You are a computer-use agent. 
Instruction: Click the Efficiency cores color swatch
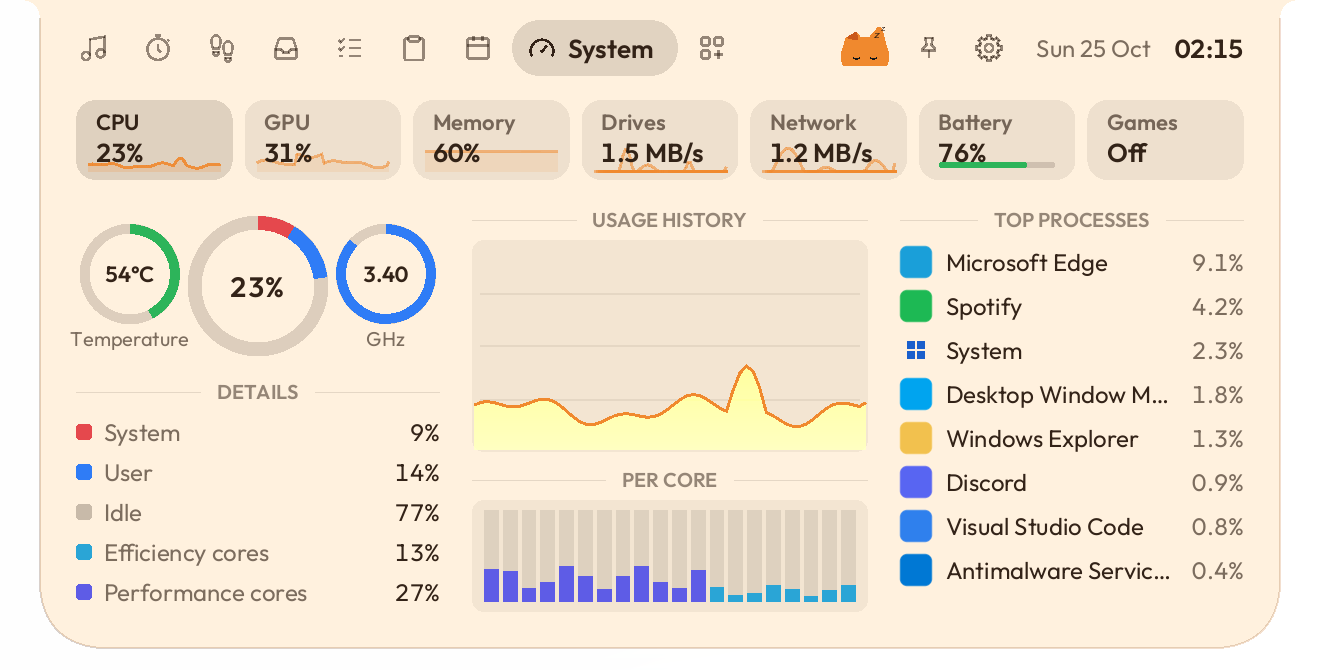point(84,552)
